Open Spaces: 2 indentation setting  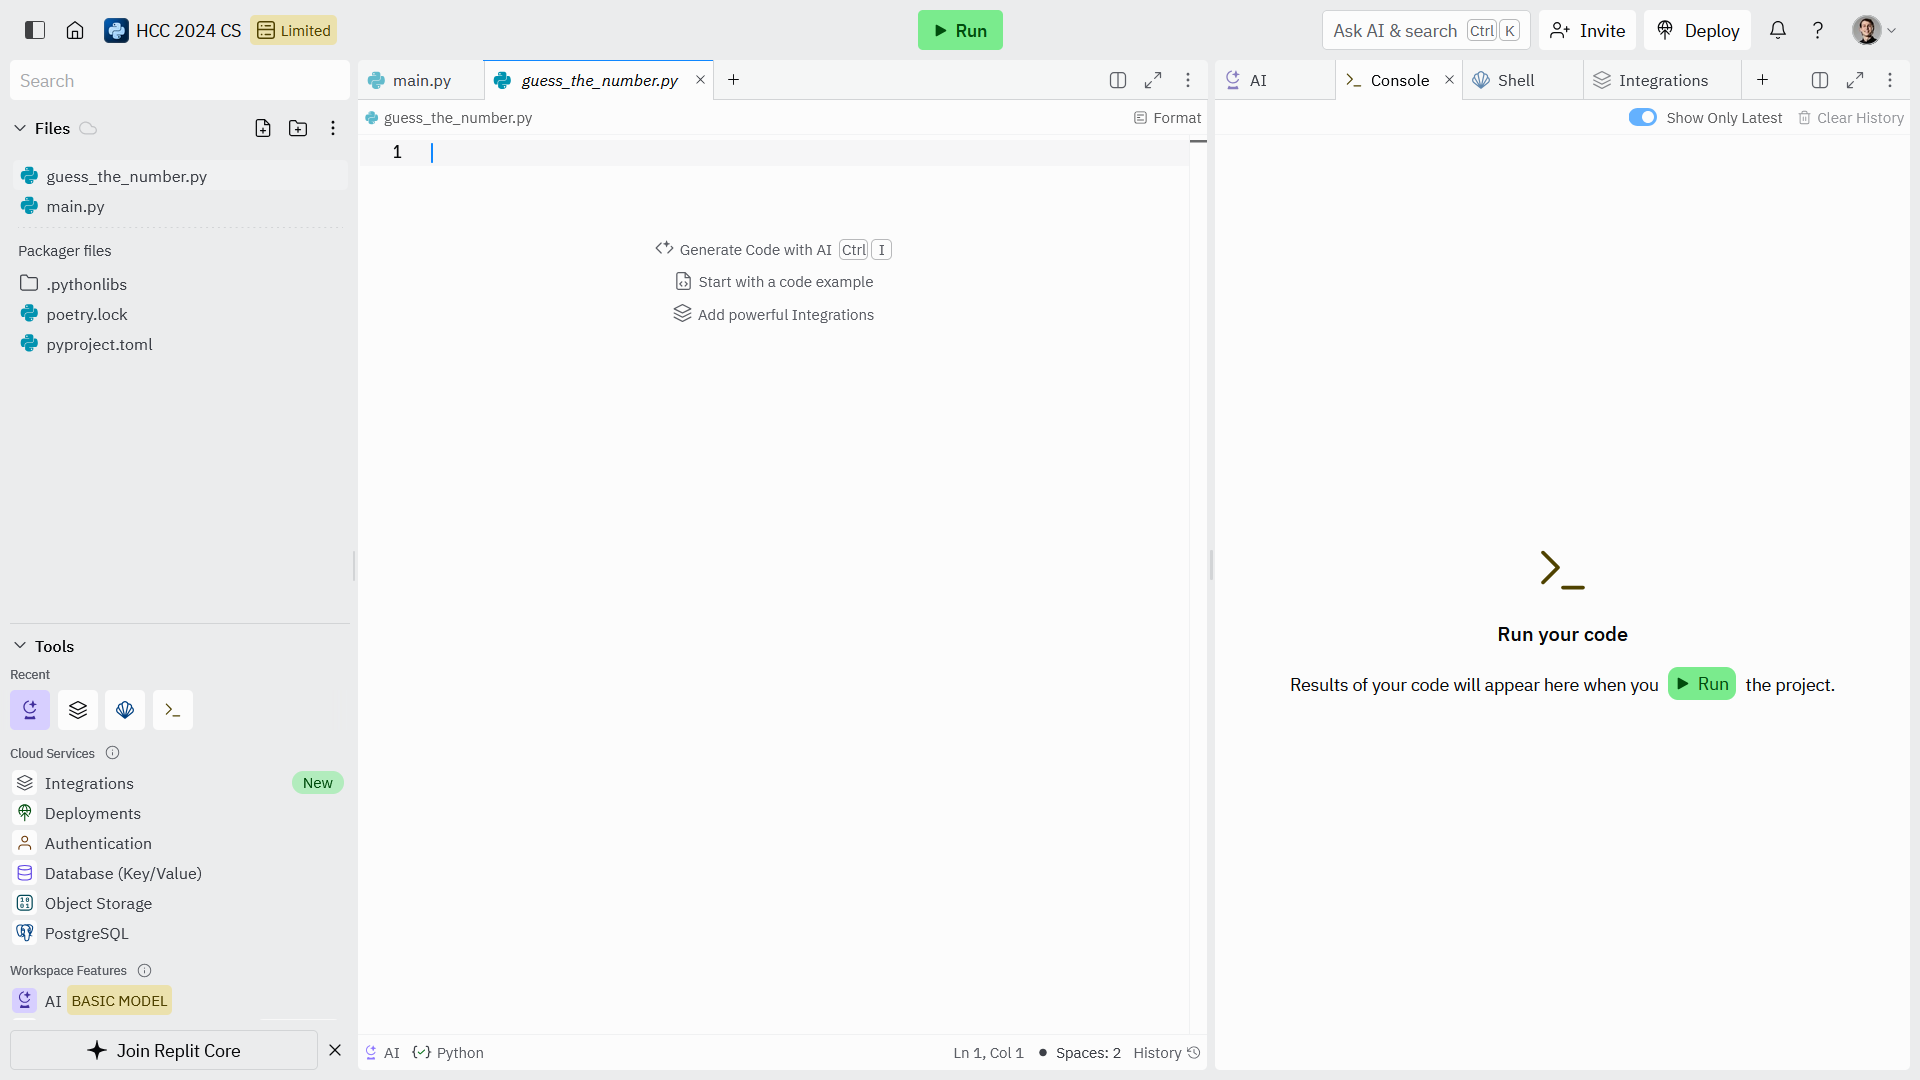[x=1088, y=1053]
